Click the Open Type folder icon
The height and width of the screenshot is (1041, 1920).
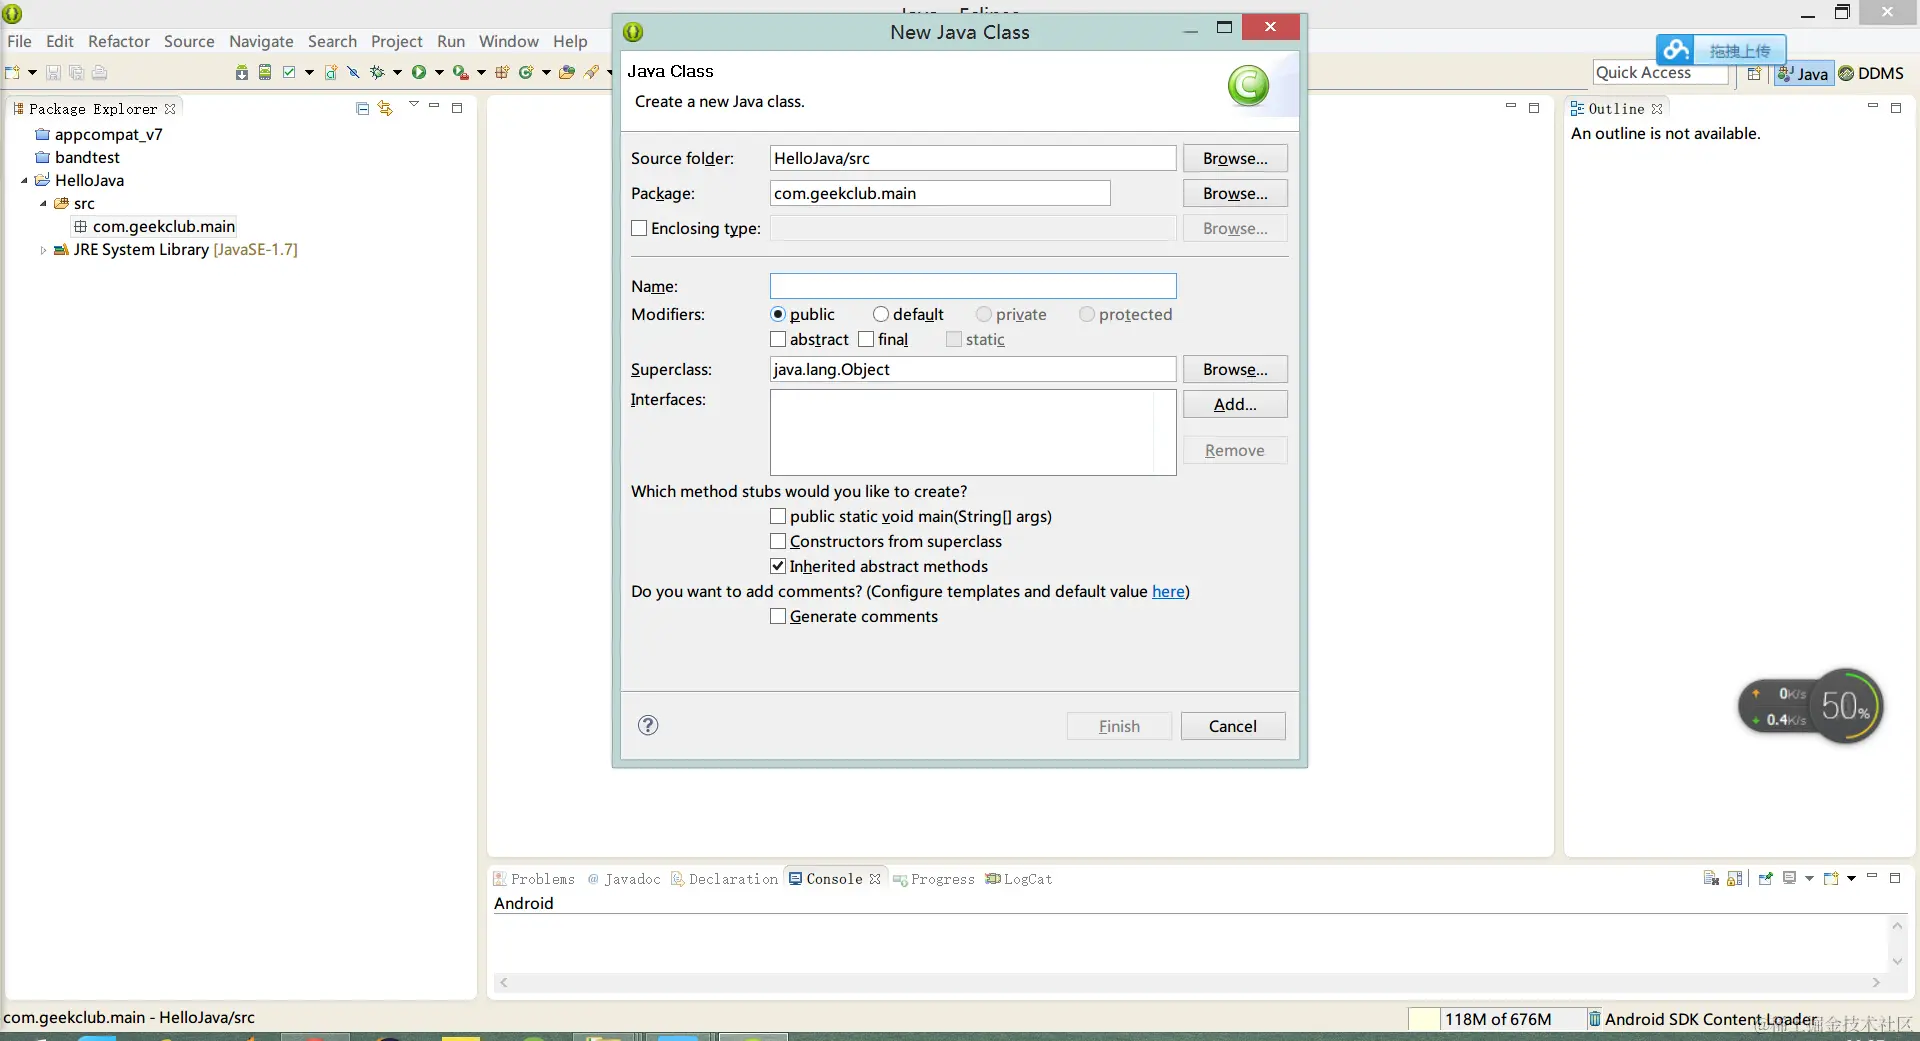click(567, 72)
